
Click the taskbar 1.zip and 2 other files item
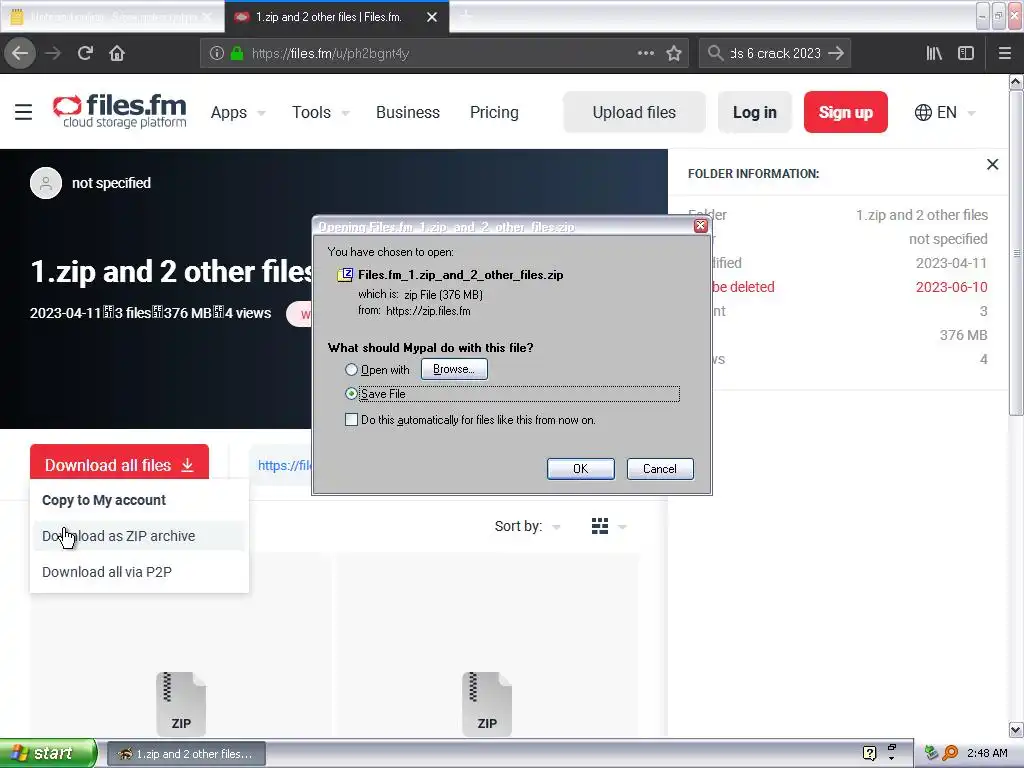186,754
